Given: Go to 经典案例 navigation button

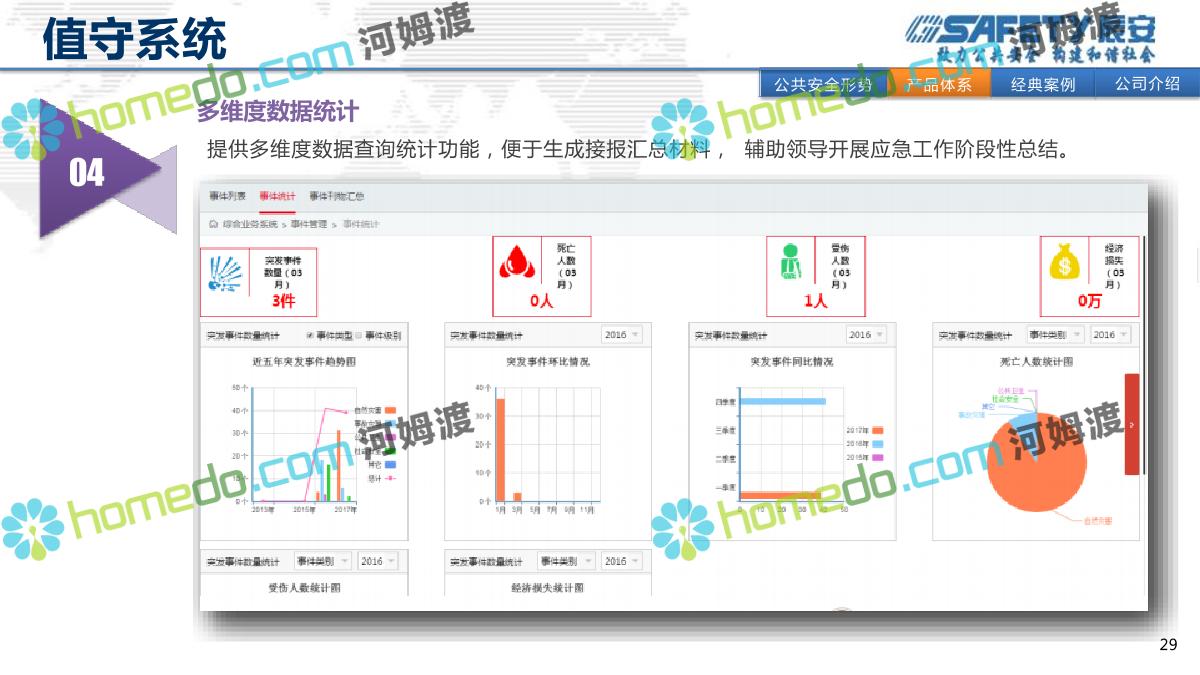Looking at the screenshot, I should click(1042, 85).
